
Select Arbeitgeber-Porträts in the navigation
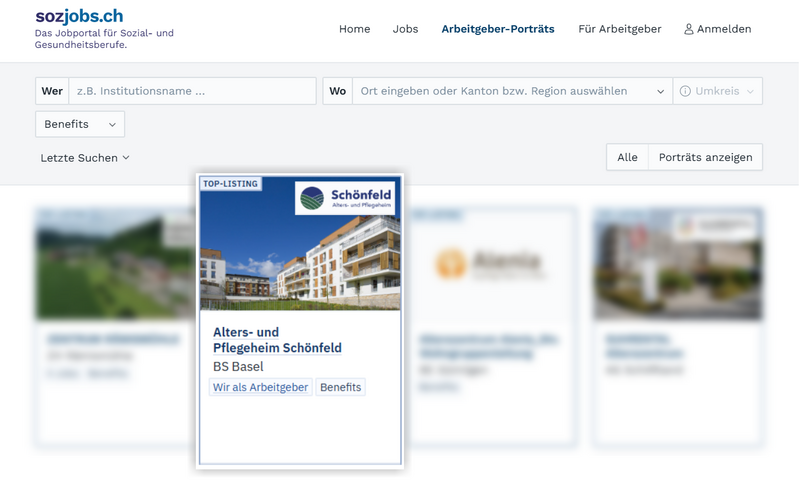[x=497, y=29]
